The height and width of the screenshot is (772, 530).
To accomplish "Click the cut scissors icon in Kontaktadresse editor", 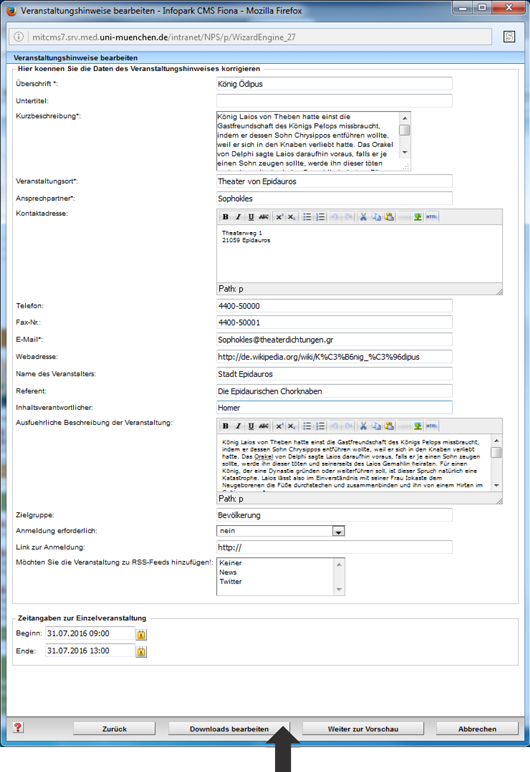I will tap(364, 217).
